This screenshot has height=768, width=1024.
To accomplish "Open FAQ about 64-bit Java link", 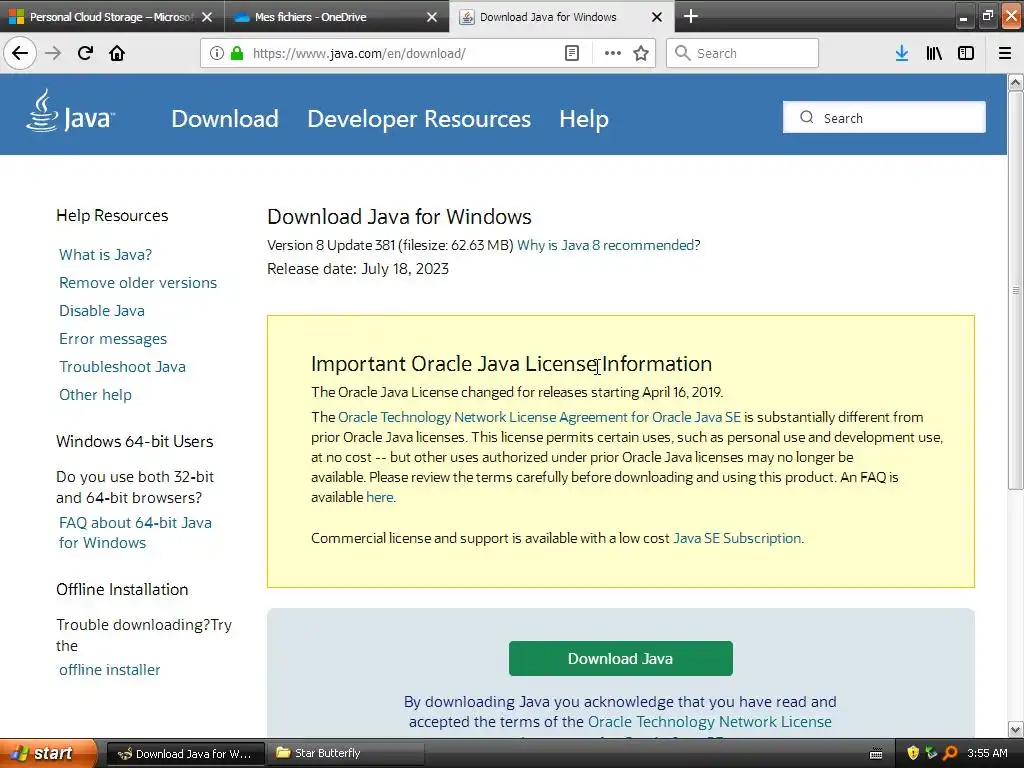I will [x=135, y=532].
